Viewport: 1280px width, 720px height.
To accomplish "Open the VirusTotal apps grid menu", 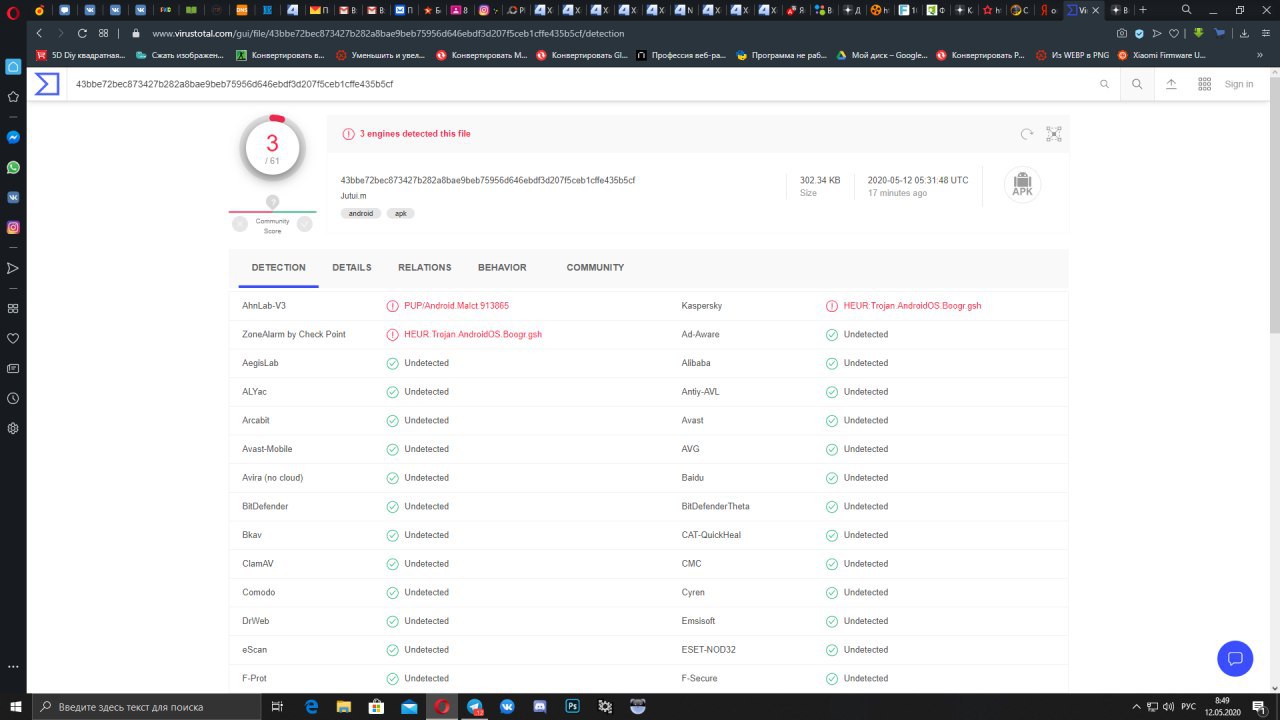I will 1204,84.
